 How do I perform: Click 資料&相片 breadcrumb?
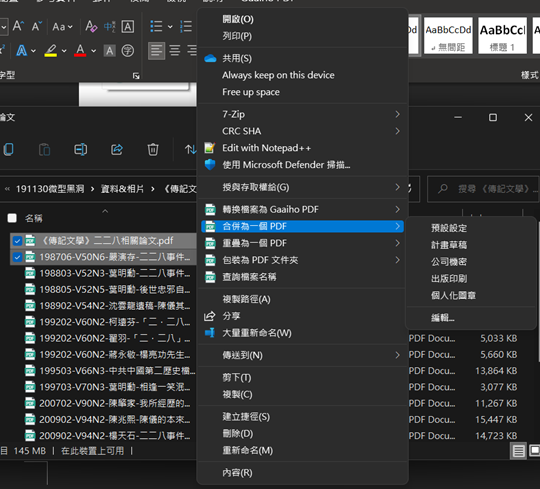pyautogui.click(x=122, y=189)
